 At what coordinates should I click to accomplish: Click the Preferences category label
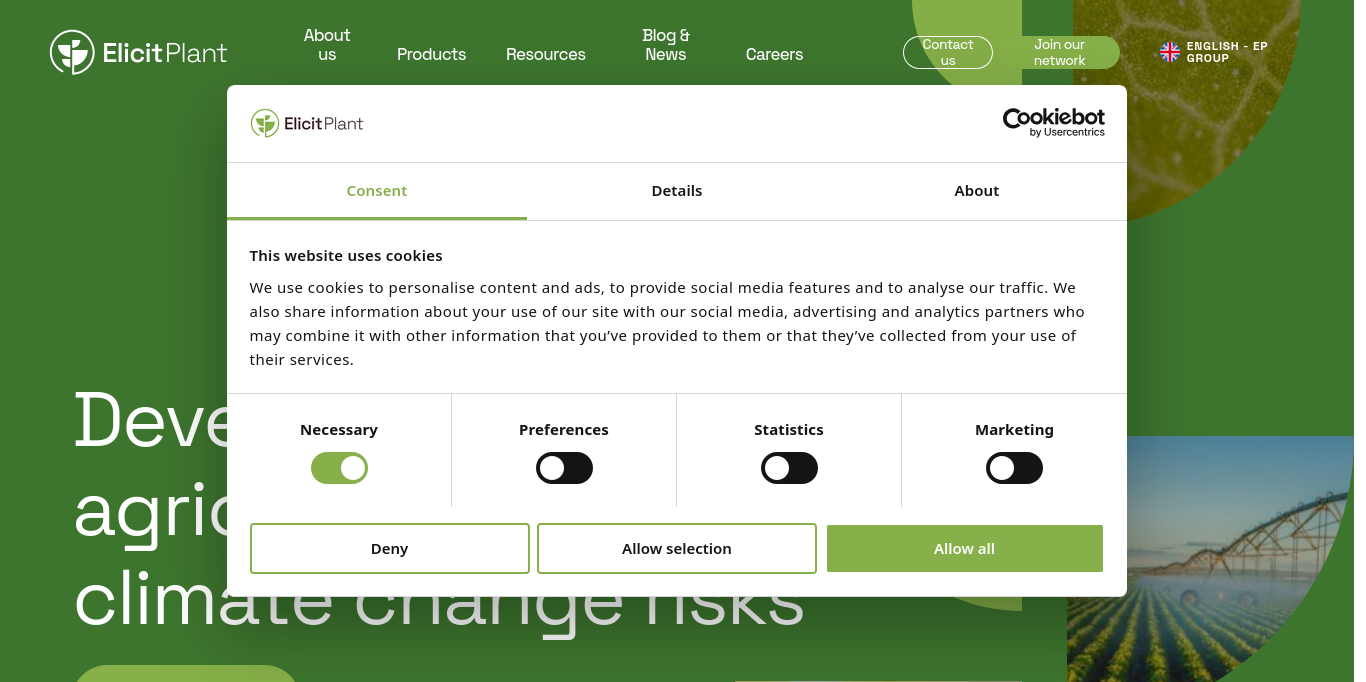(564, 430)
